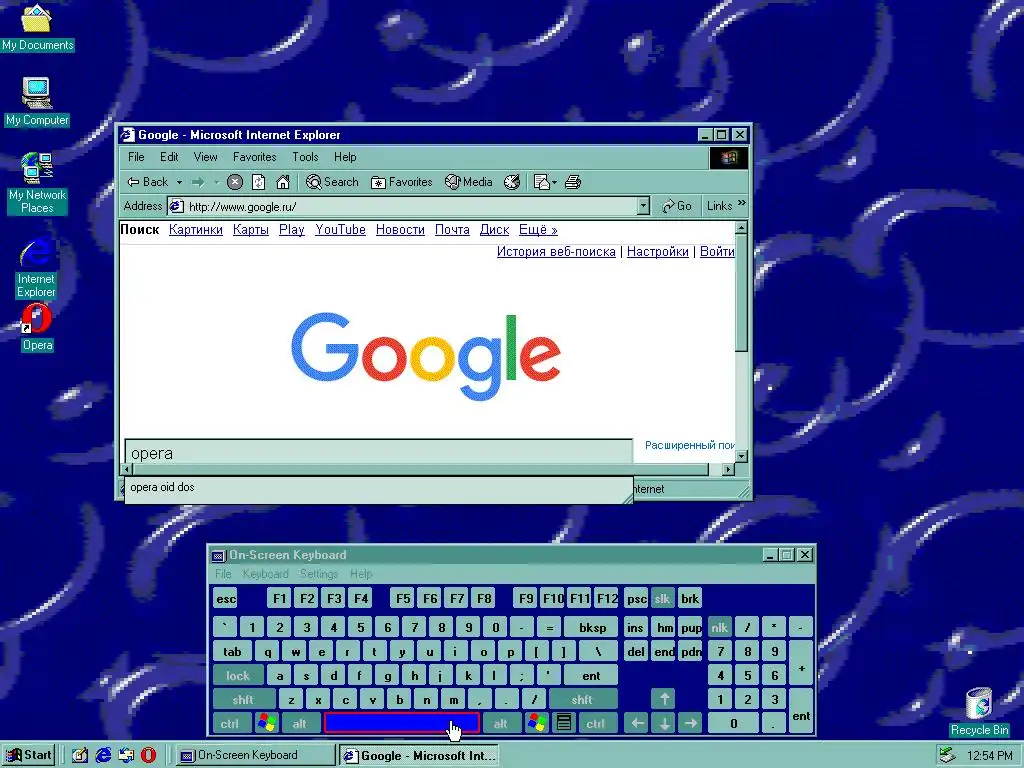Click the Google search box containing opera
Viewport: 1024px width, 768px height.
coord(378,453)
